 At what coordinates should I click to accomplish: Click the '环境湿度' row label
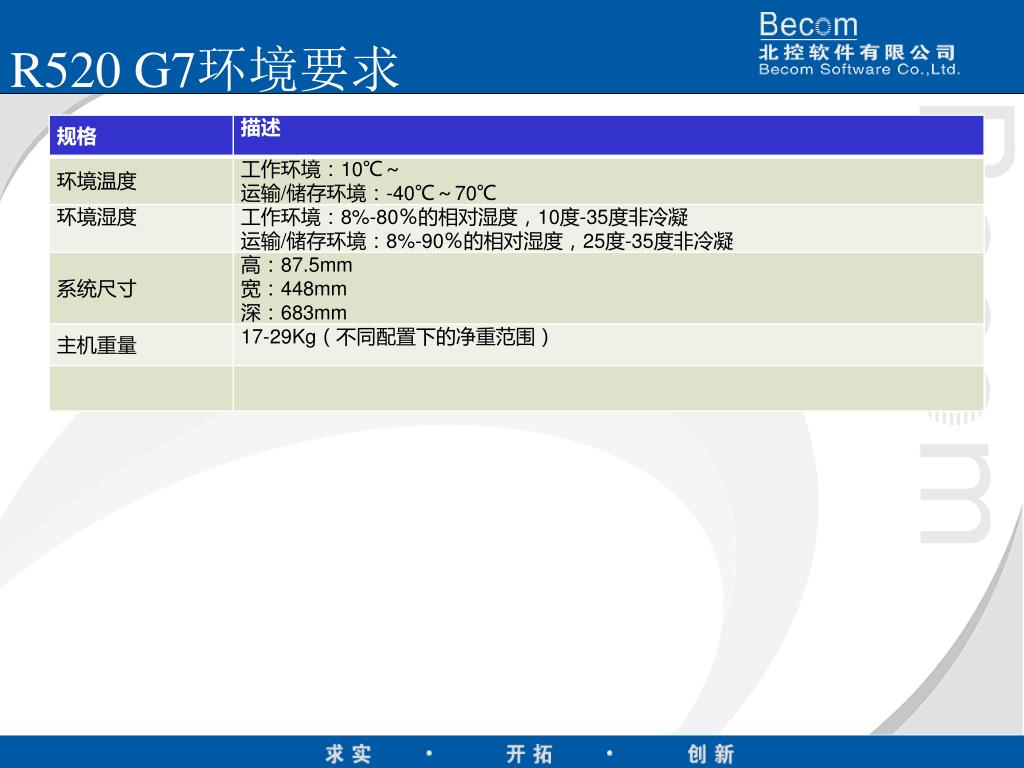(x=97, y=217)
